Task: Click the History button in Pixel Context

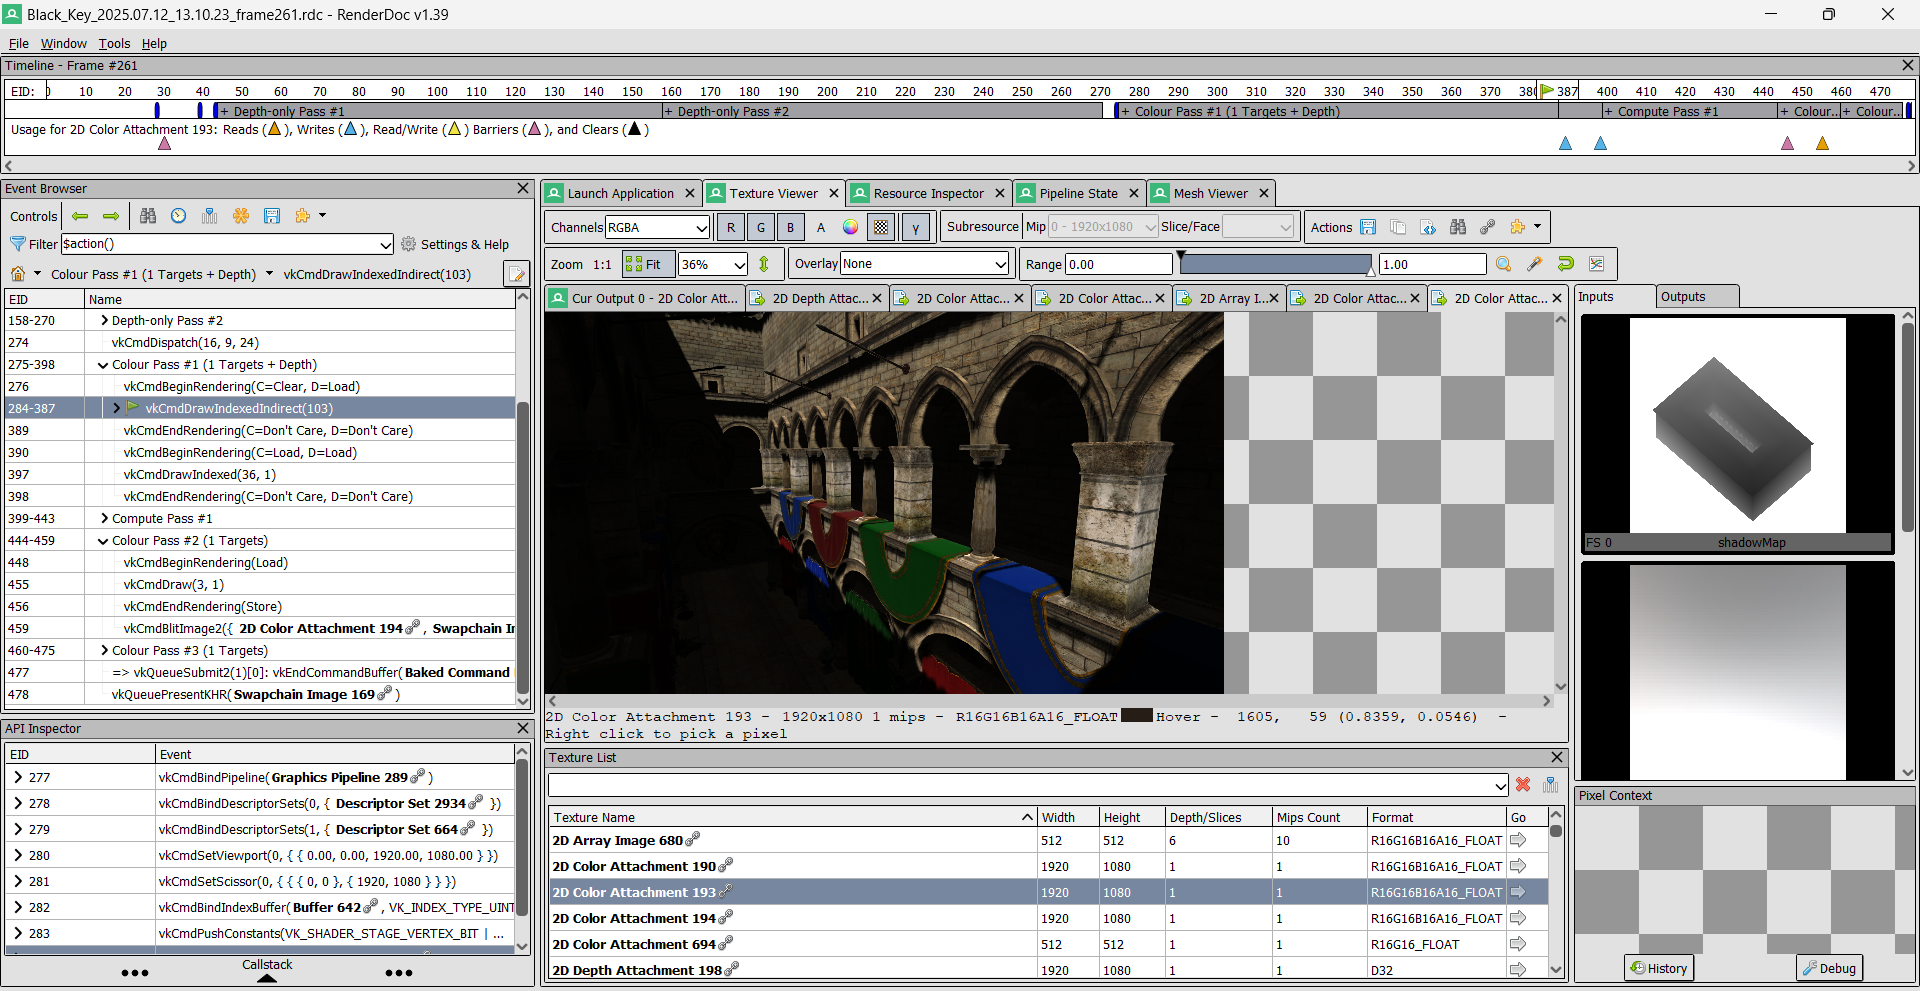Action: 1659,968
